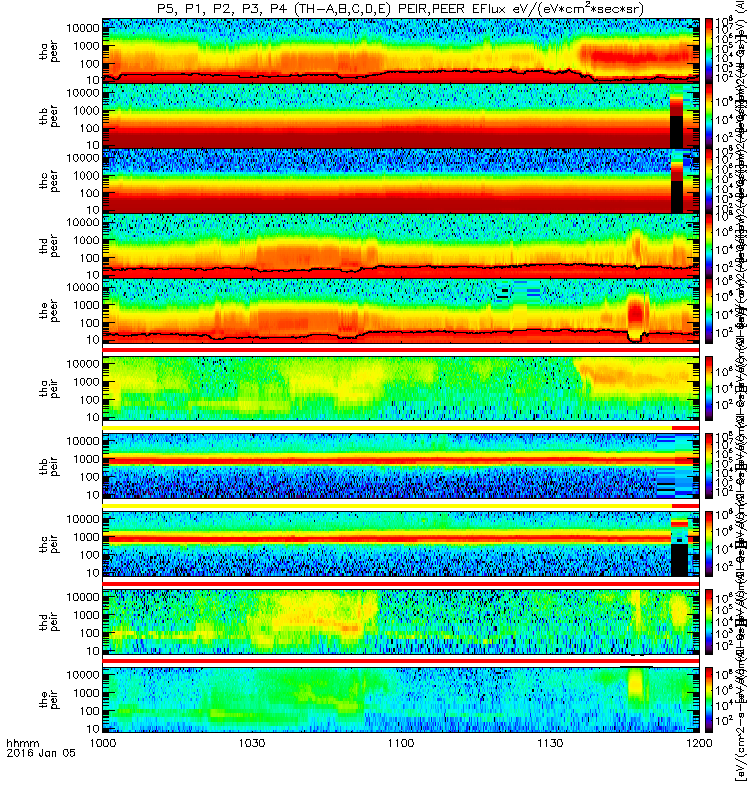This screenshot has width=750, height=800.
Task: Select the 'thd peer' panel label
Action: pos(49,246)
